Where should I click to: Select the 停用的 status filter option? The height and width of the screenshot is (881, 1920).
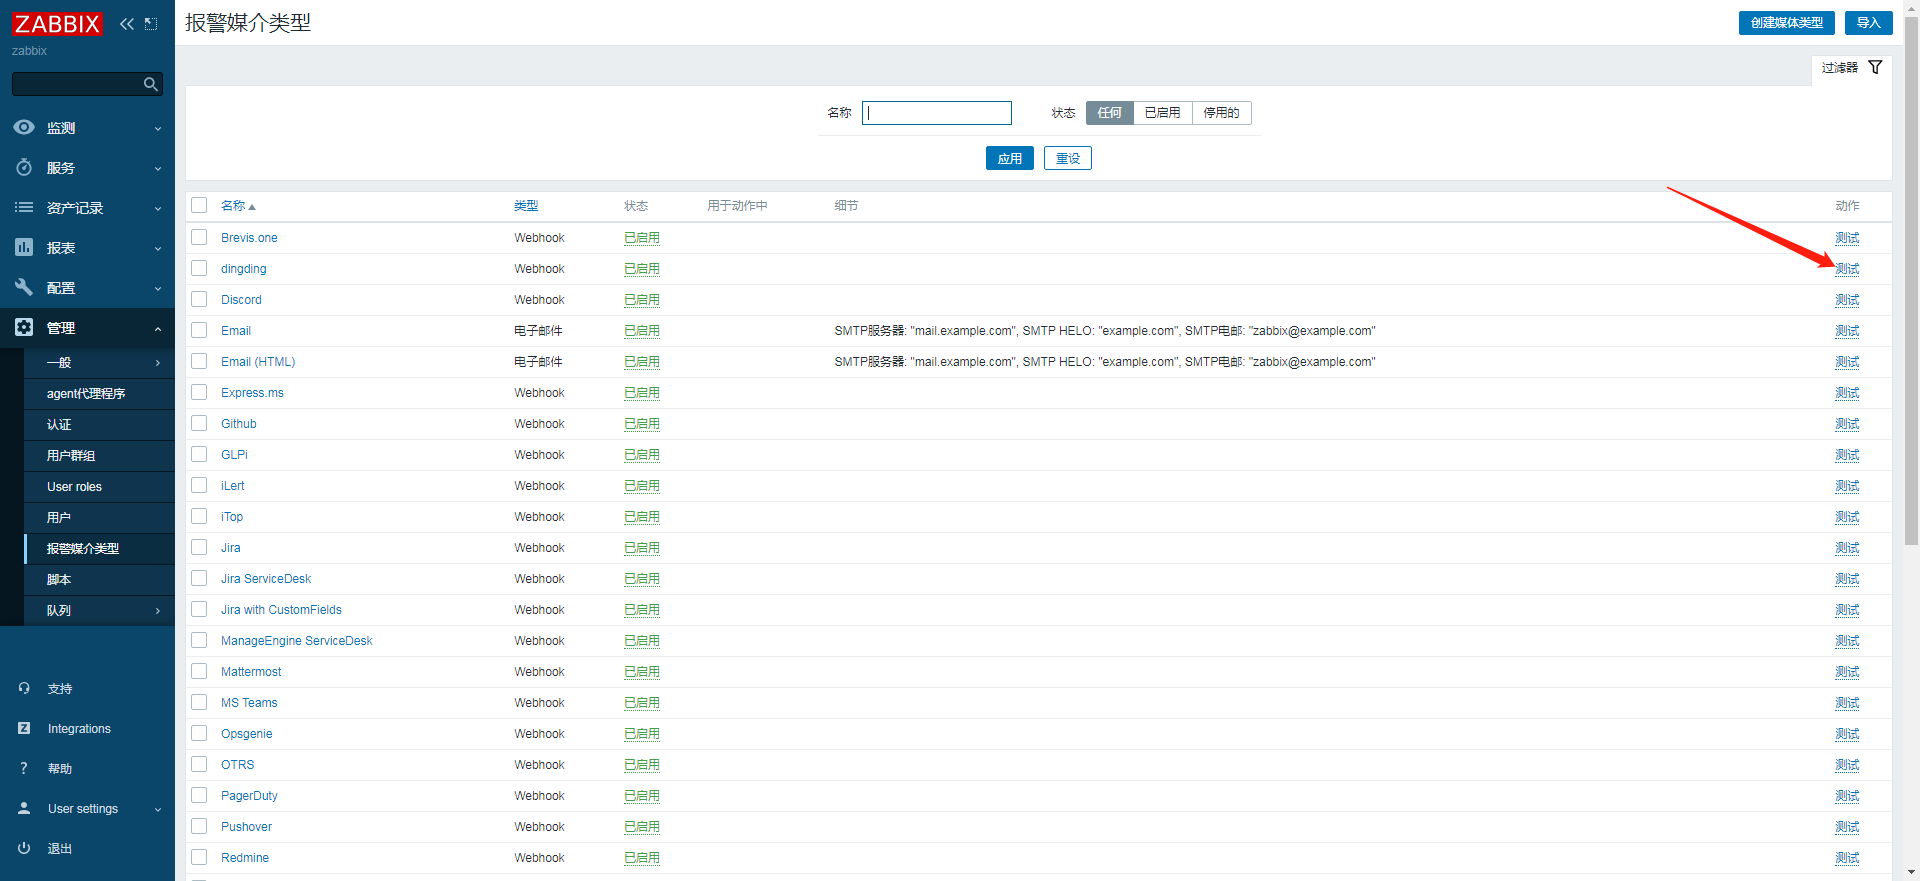coord(1221,113)
